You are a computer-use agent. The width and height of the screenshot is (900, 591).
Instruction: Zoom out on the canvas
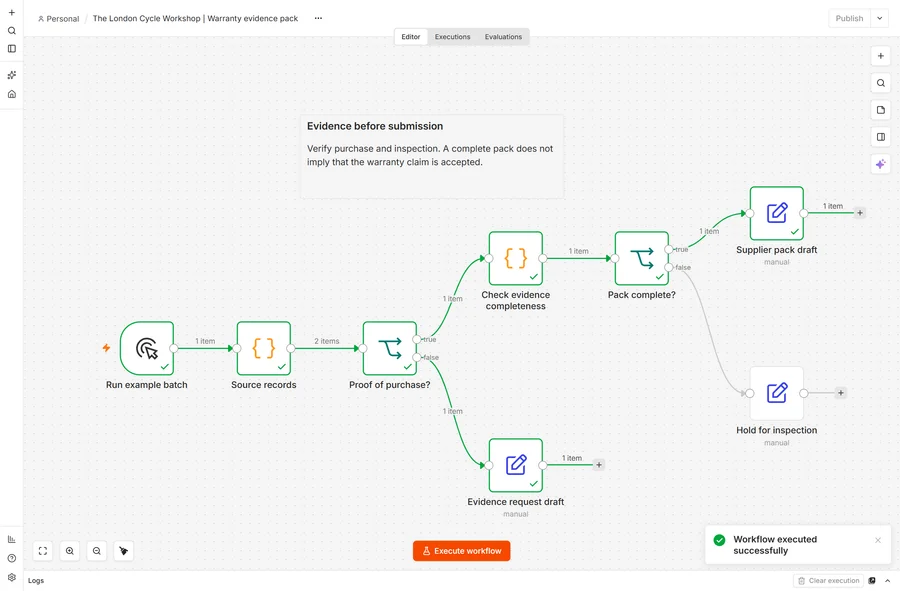(x=97, y=551)
